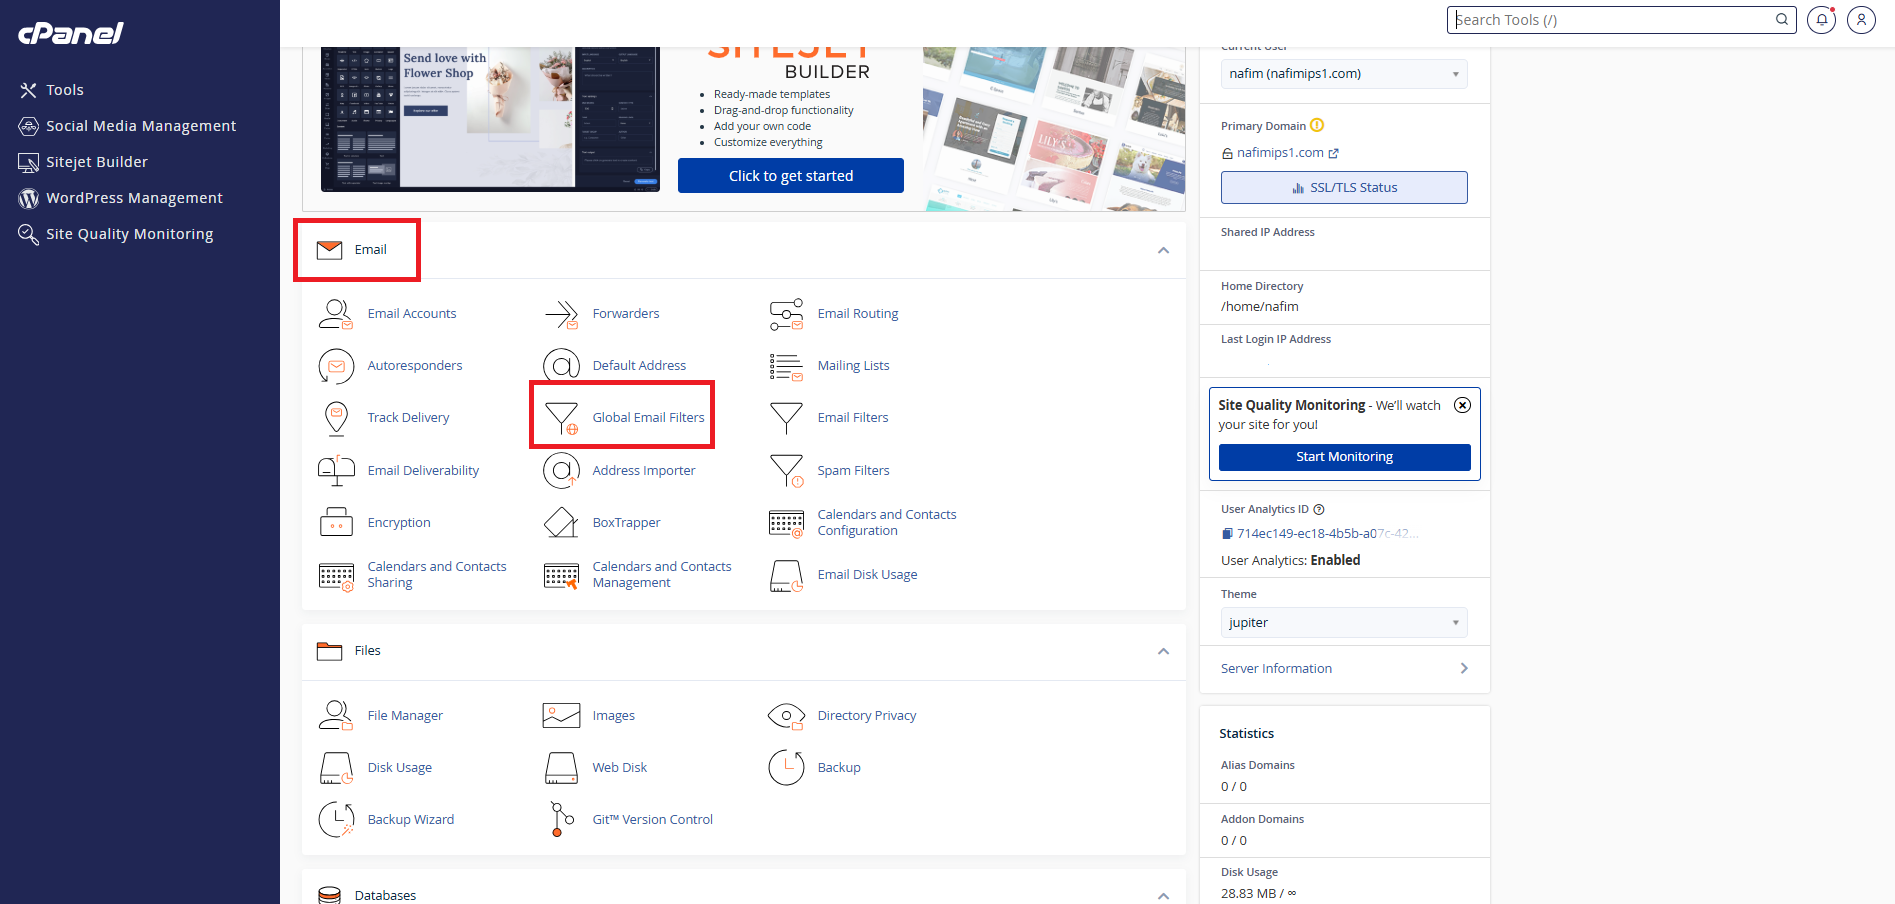Collapse the Files section chevron

click(1163, 651)
